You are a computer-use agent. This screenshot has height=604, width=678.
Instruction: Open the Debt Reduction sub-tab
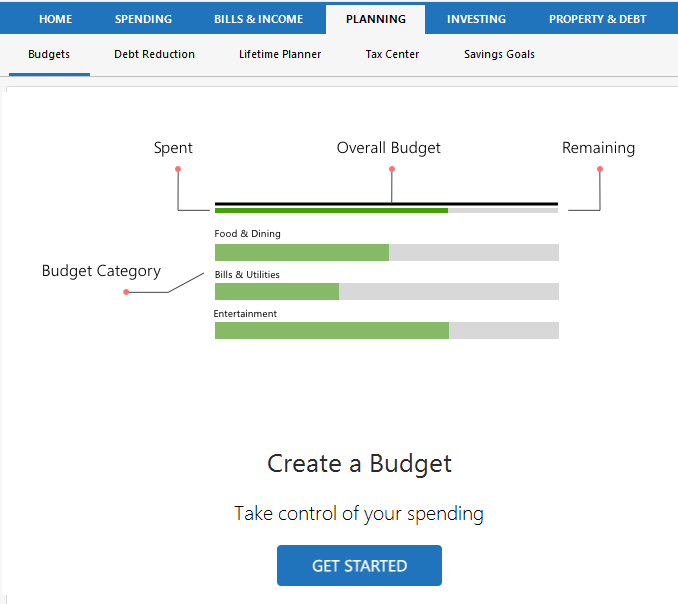coord(154,54)
